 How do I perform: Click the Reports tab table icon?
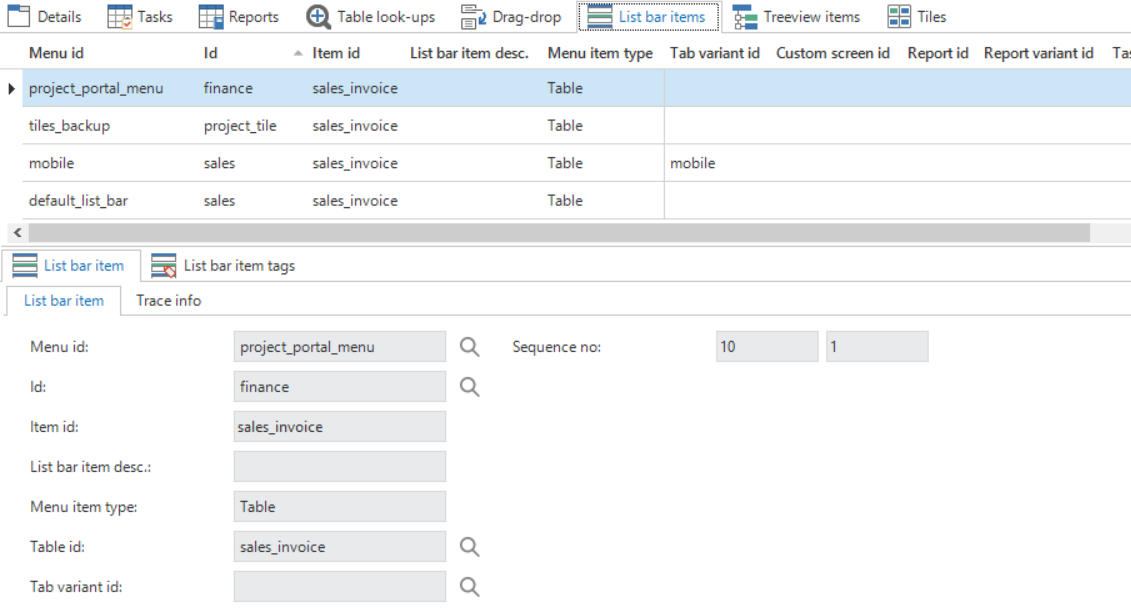211,17
